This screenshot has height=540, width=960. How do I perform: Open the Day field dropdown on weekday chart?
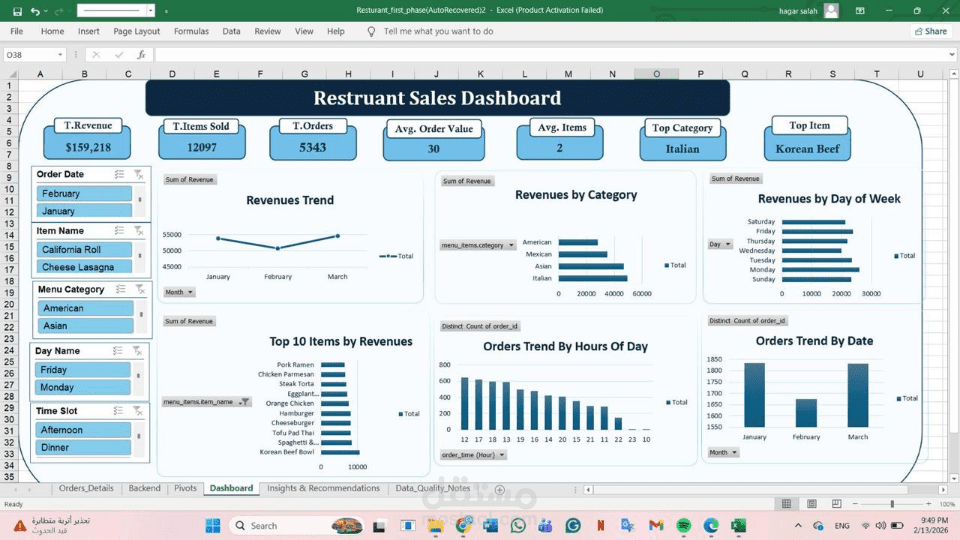720,244
